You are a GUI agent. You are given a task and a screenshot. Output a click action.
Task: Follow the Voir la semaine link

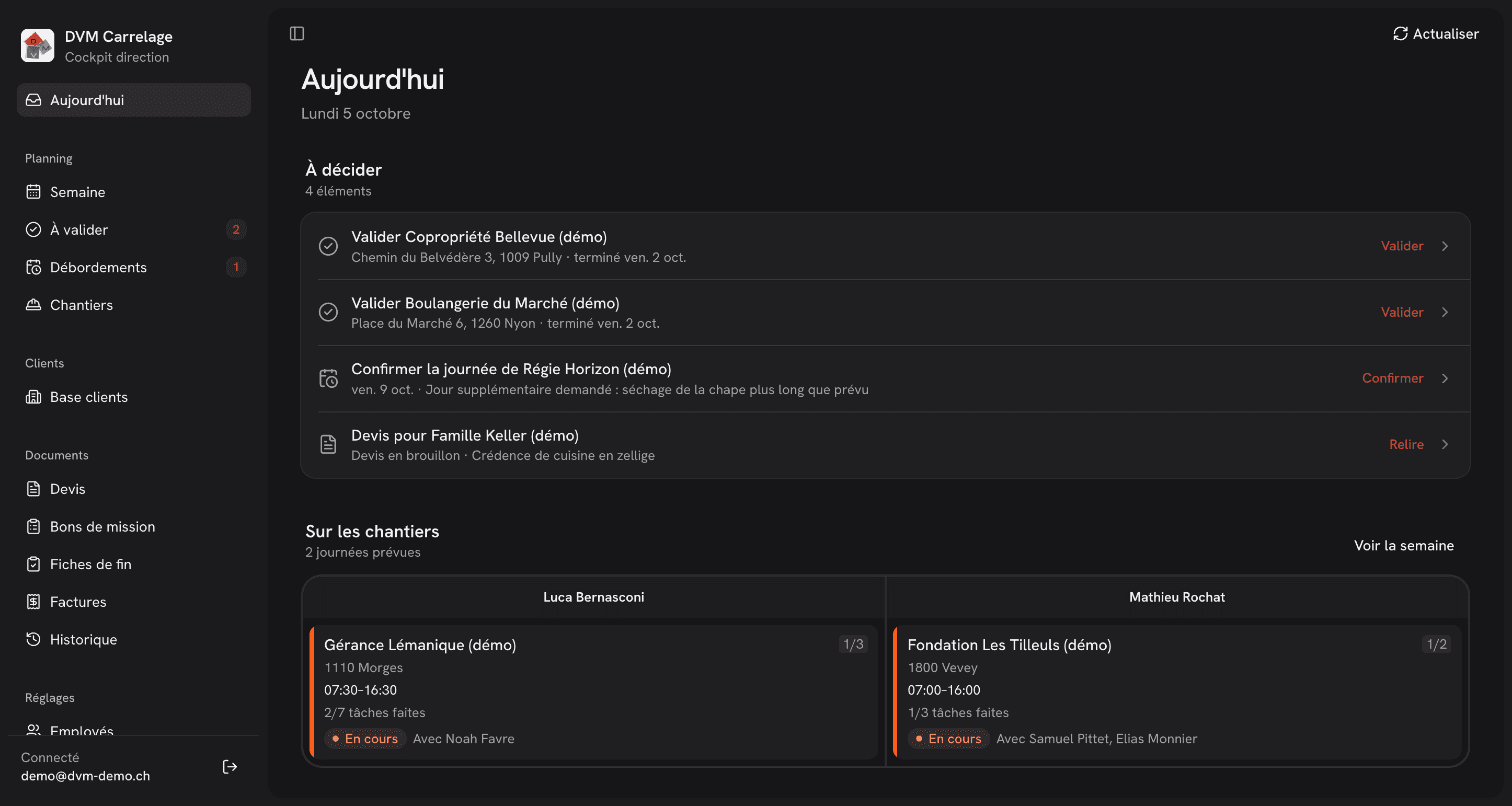(1404, 545)
